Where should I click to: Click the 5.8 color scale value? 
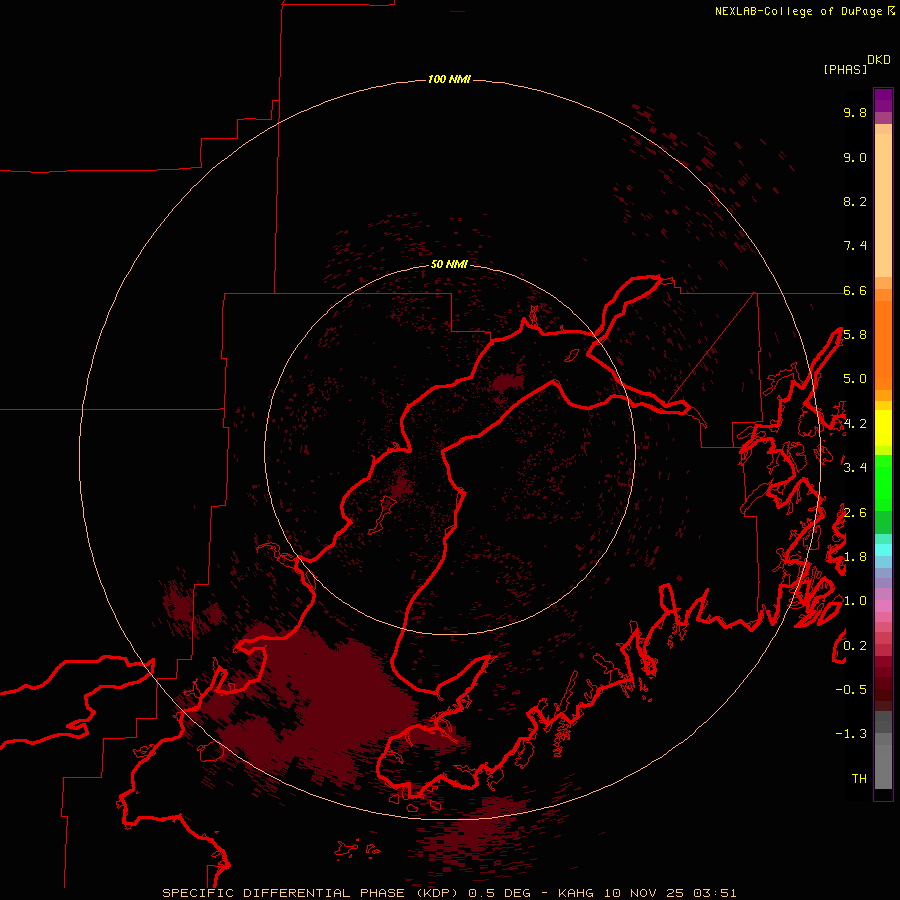click(855, 335)
